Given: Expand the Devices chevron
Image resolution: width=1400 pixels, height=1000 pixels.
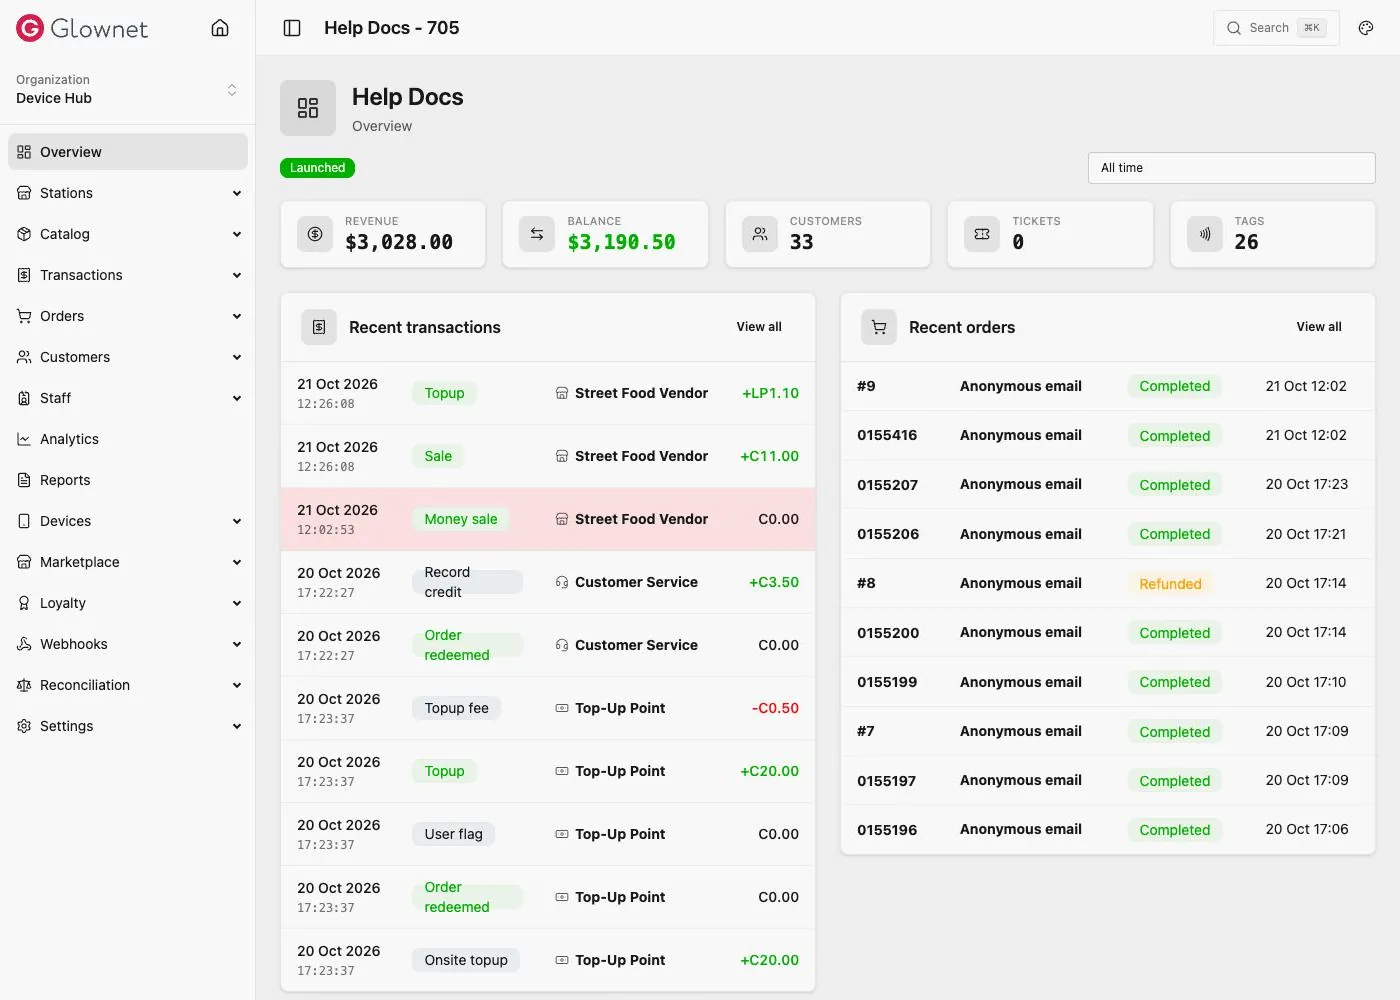Looking at the screenshot, I should pyautogui.click(x=237, y=521).
